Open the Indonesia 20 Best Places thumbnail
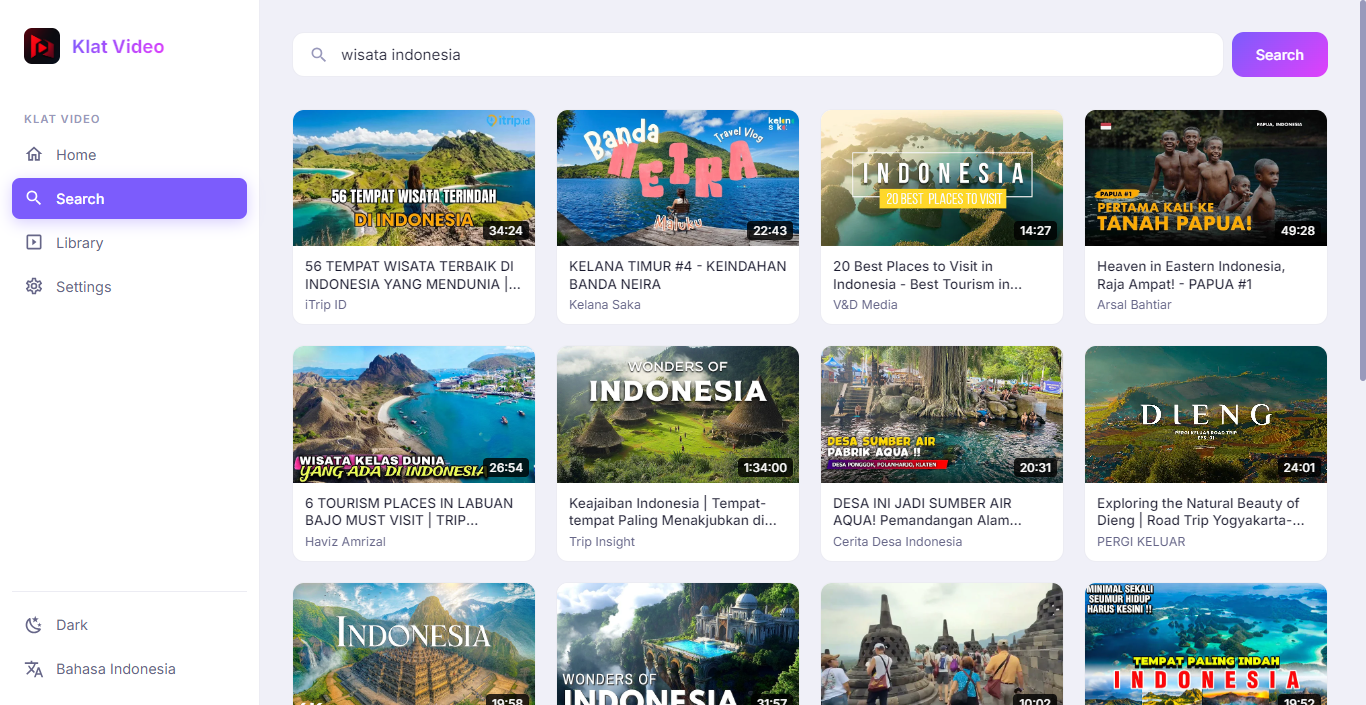Viewport: 1366px width, 705px height. (x=942, y=178)
